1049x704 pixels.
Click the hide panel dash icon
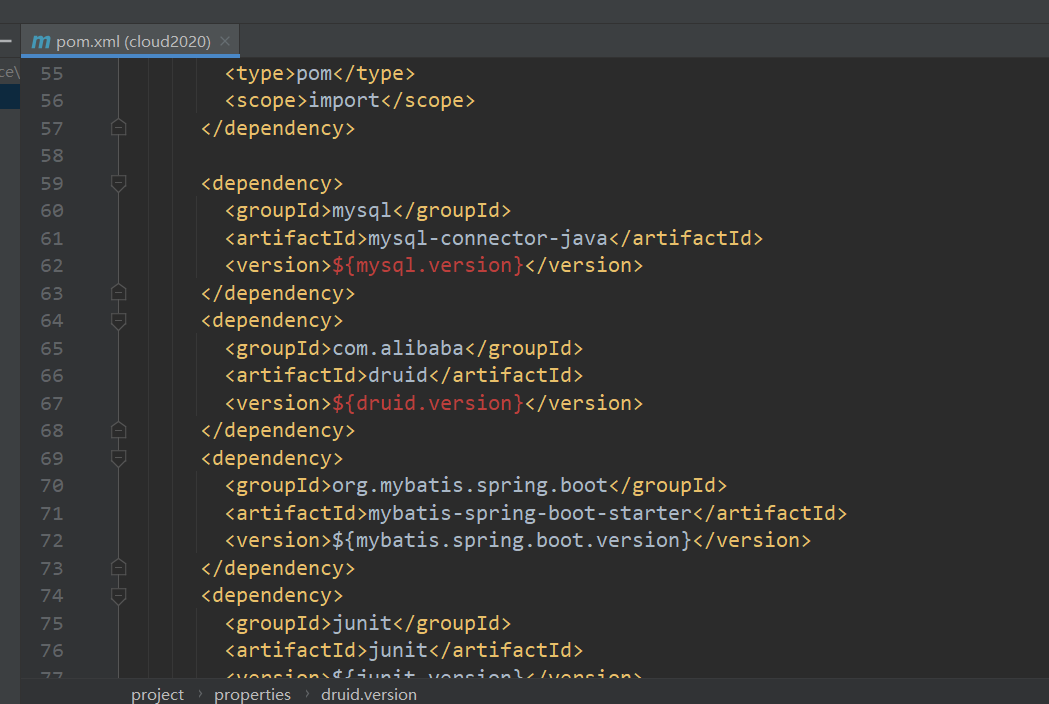[6, 42]
